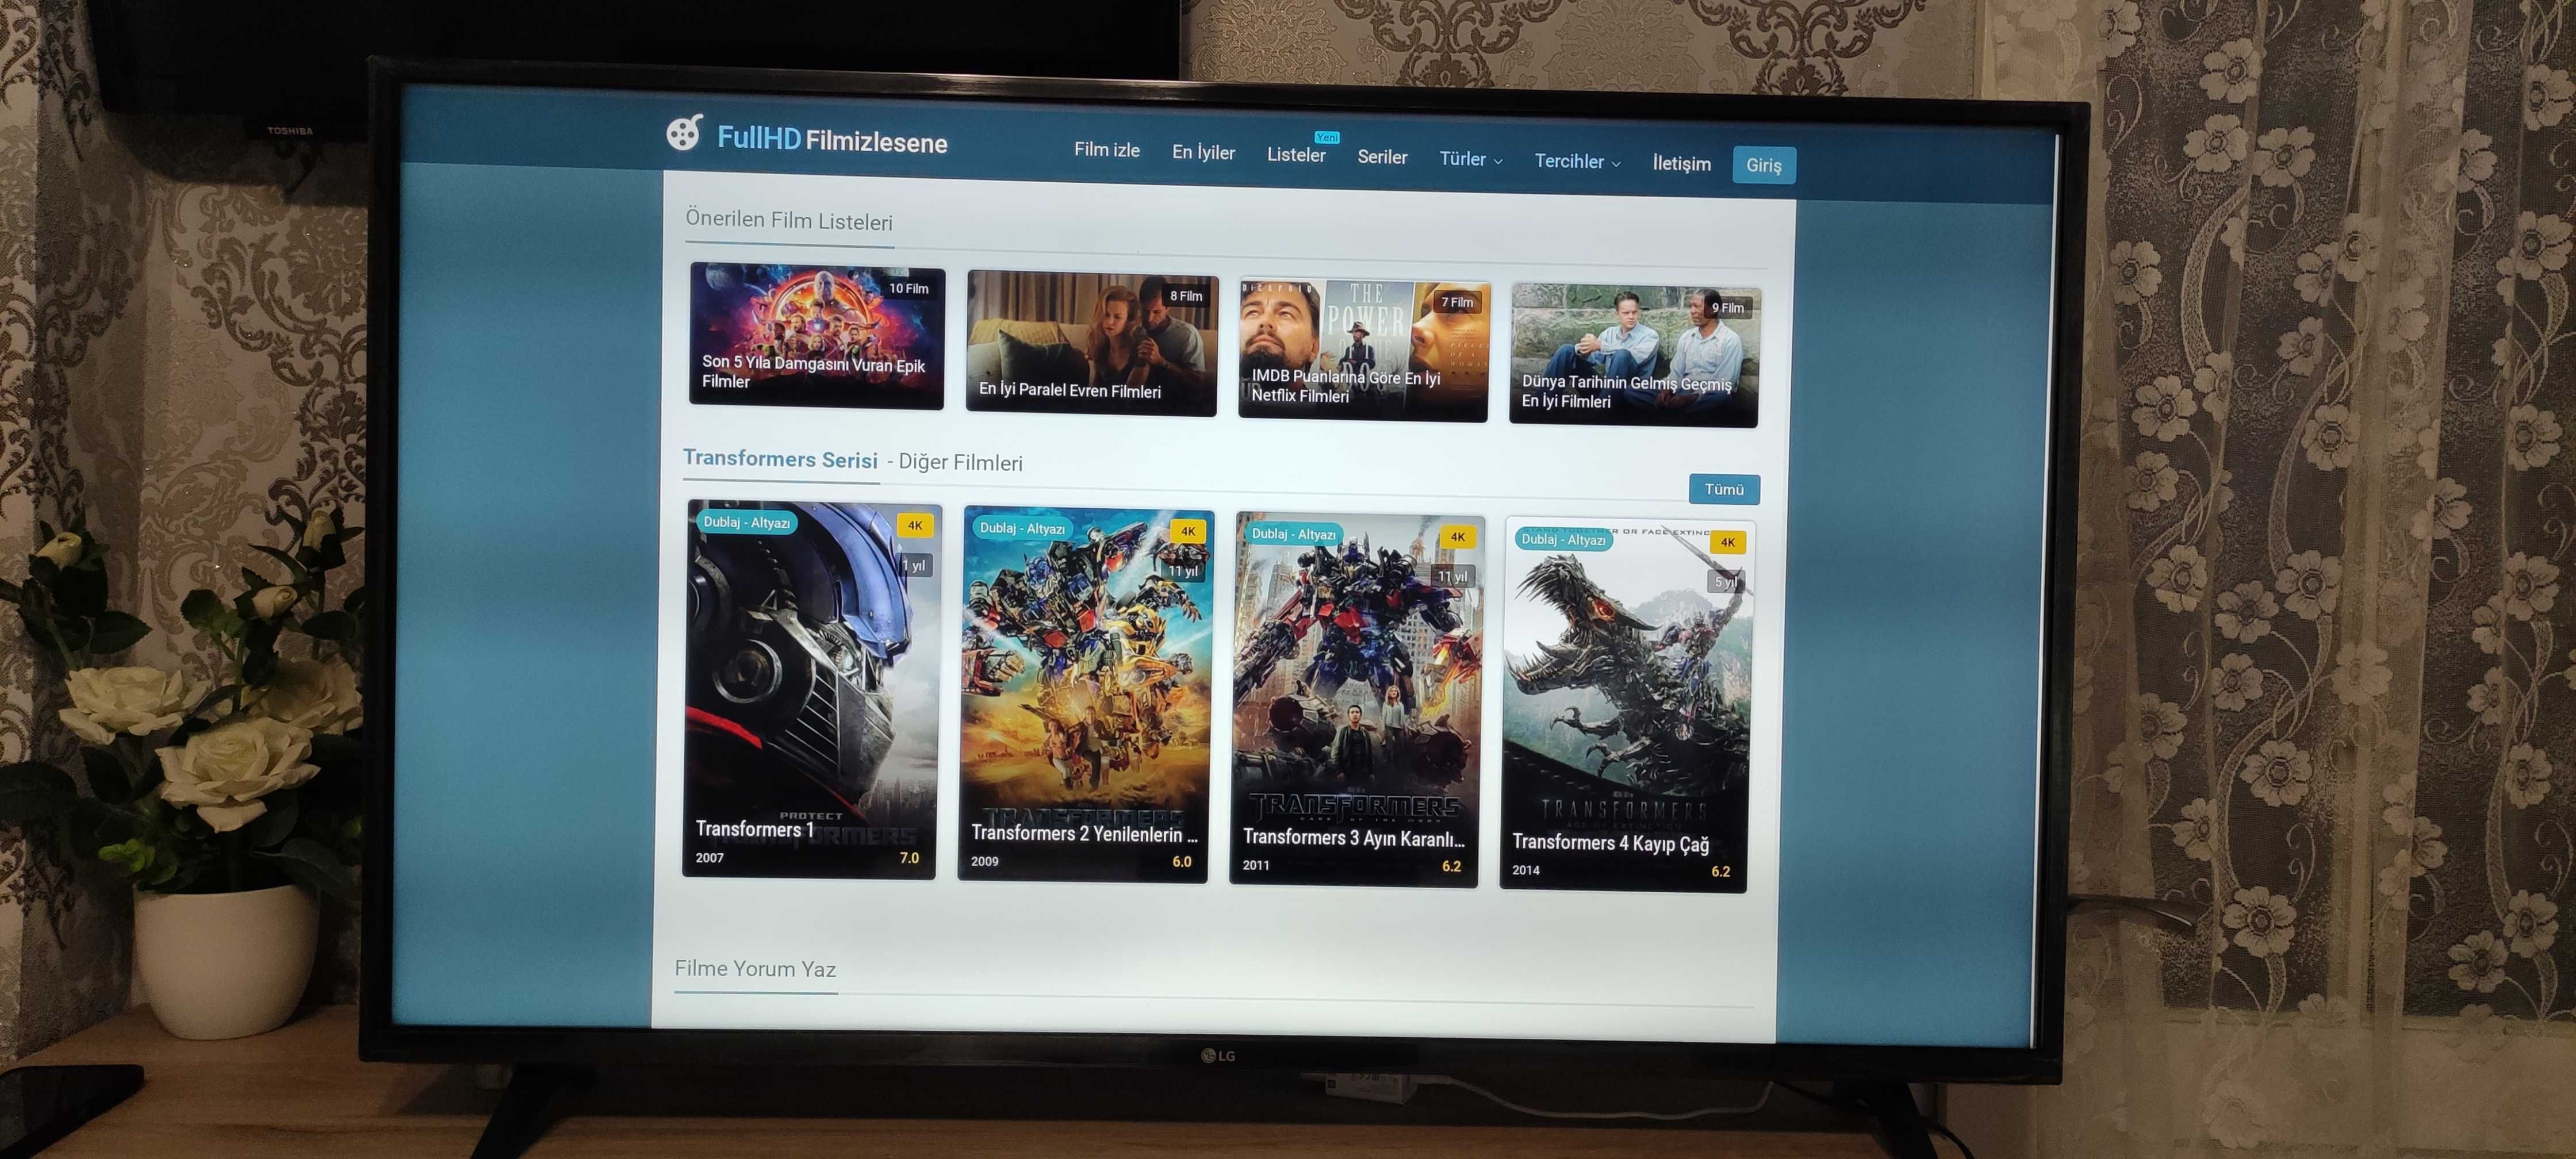Click the 10 Film count badge

(908, 288)
